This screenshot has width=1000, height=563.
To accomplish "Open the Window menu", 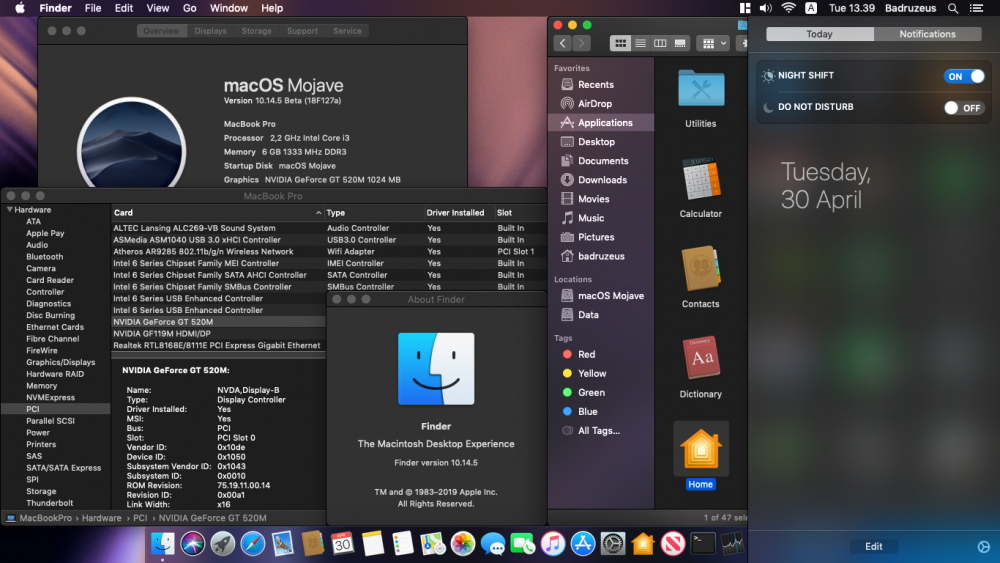I will click(x=228, y=8).
